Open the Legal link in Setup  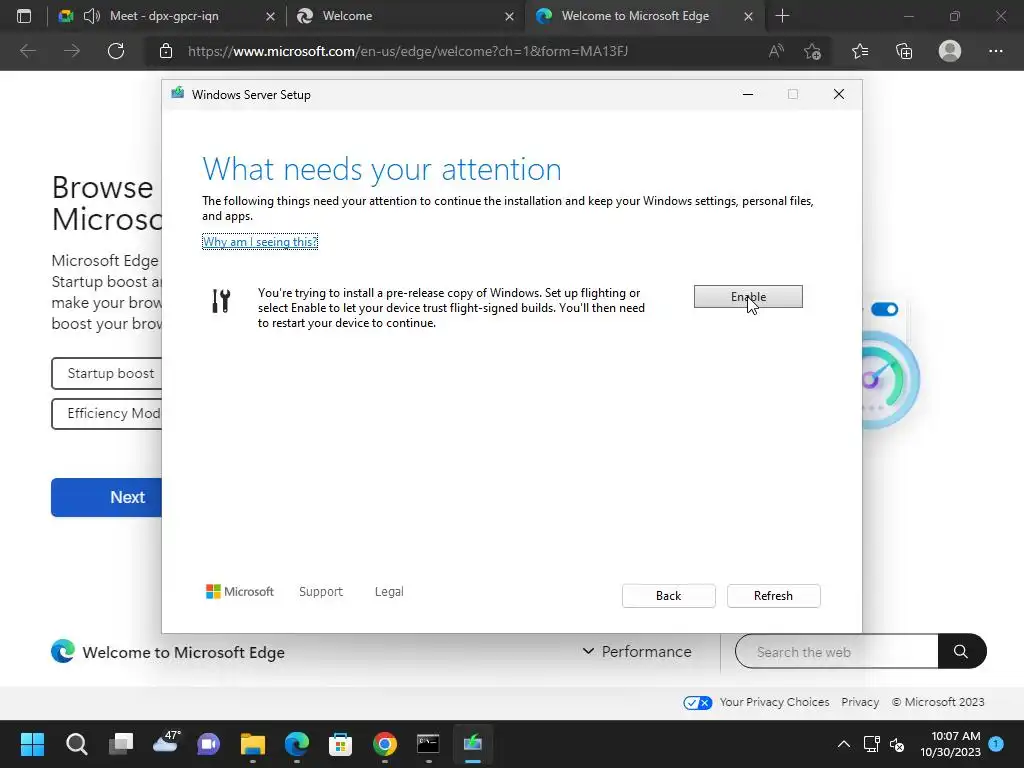[x=389, y=592]
